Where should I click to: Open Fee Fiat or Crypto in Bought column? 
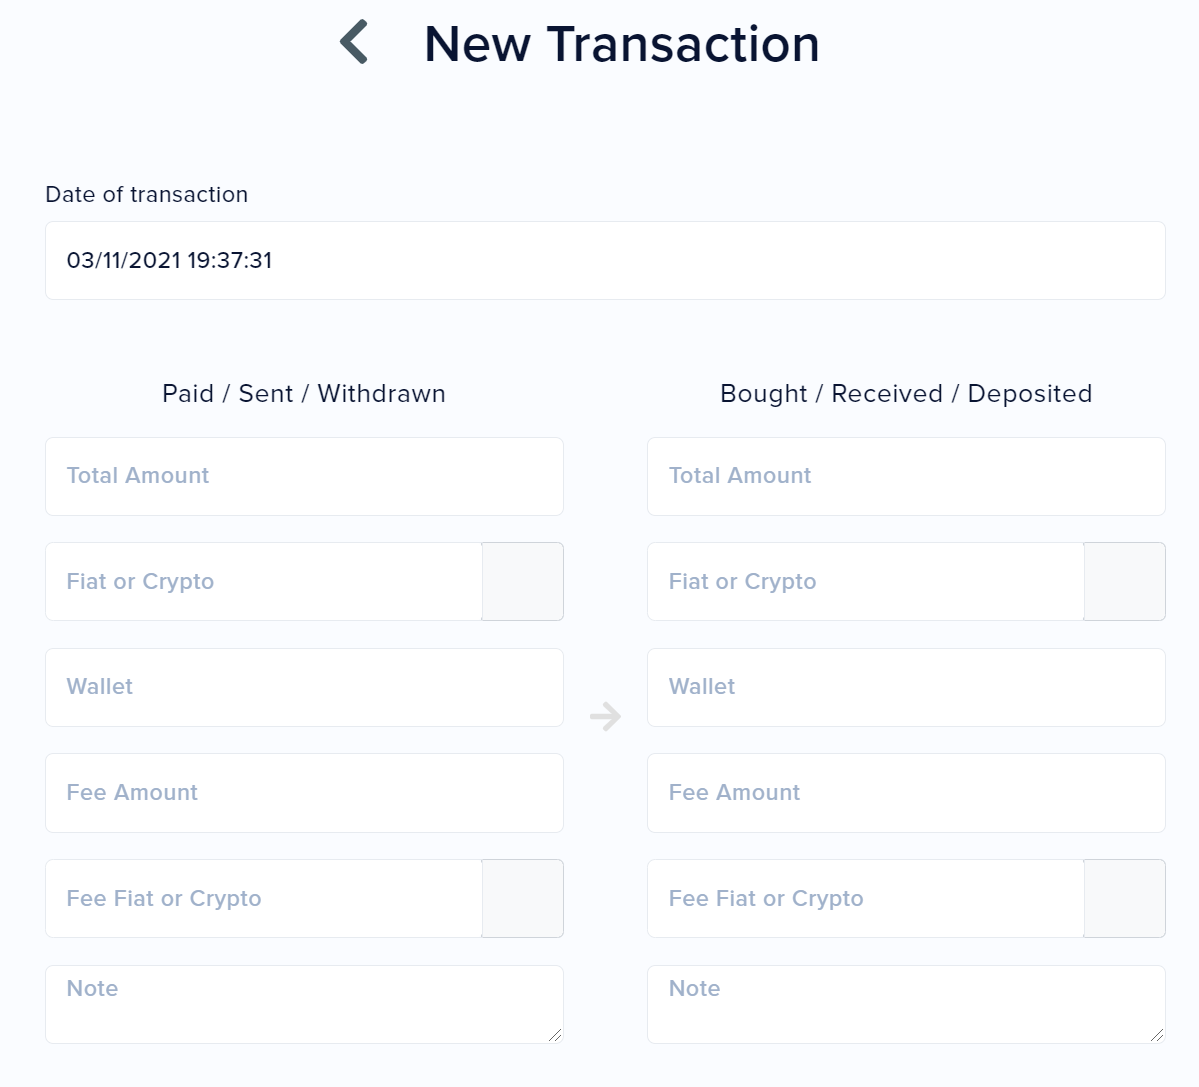tap(866, 899)
